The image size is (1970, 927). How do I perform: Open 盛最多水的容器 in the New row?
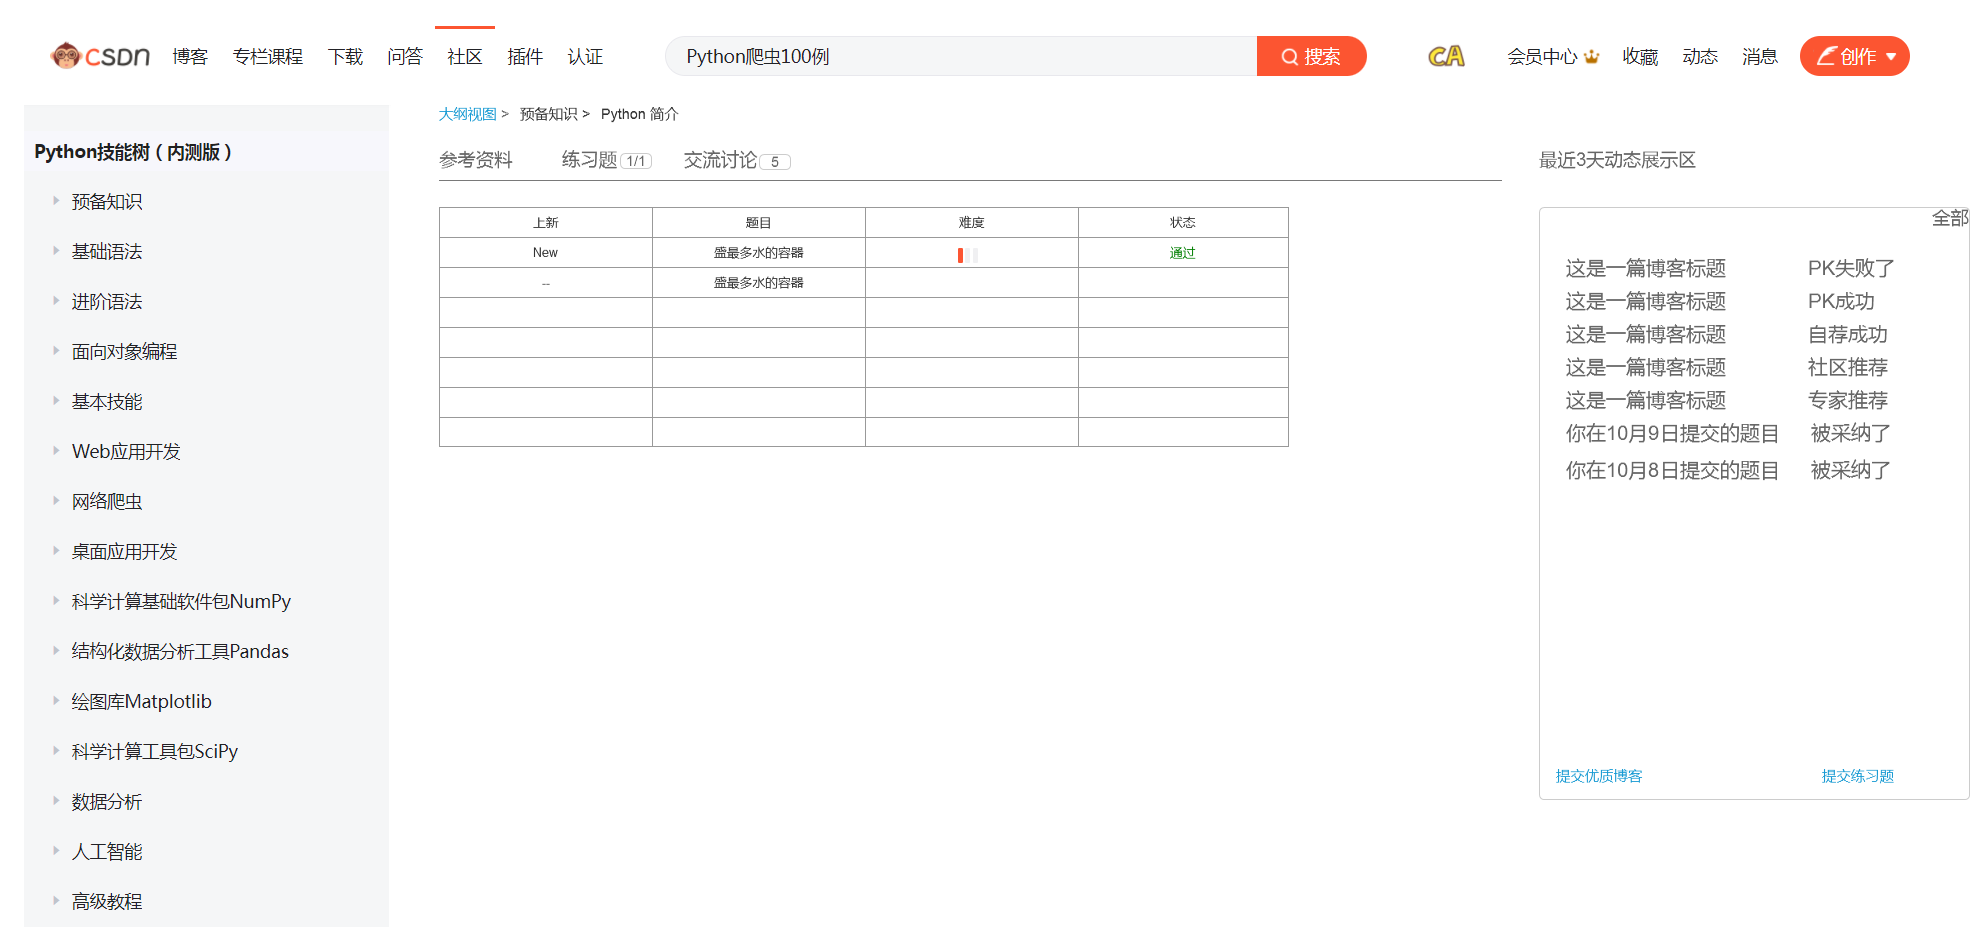click(x=758, y=253)
